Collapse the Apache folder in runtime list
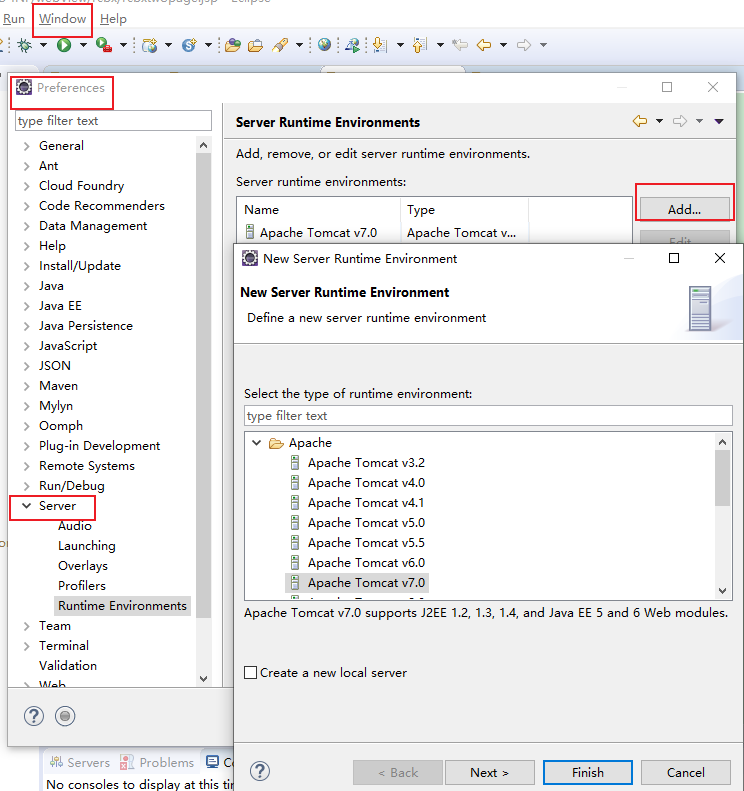 click(x=257, y=442)
